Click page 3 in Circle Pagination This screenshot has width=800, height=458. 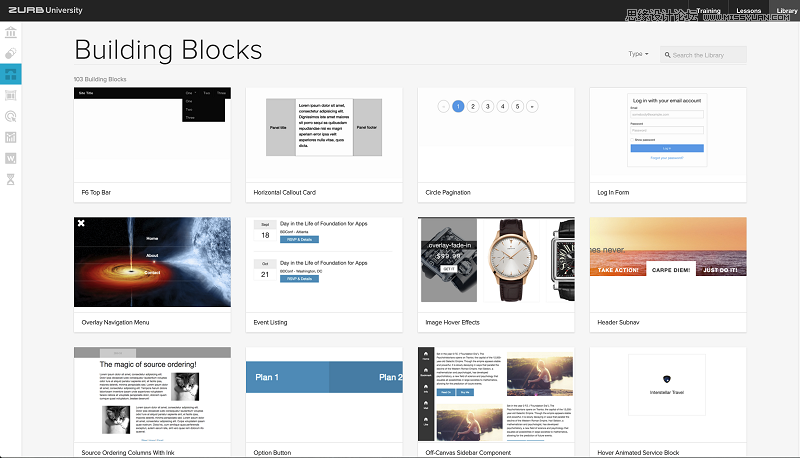point(487,105)
